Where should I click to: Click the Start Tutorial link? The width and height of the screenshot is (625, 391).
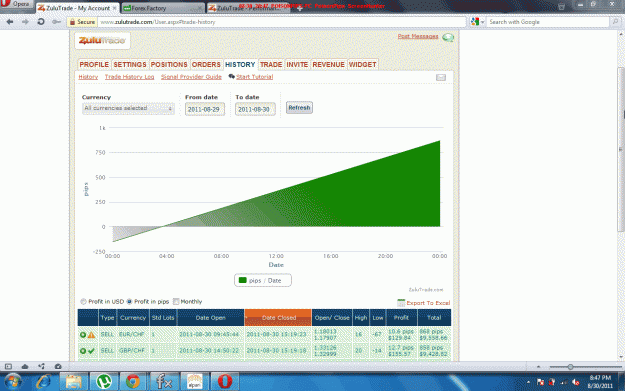point(254,77)
